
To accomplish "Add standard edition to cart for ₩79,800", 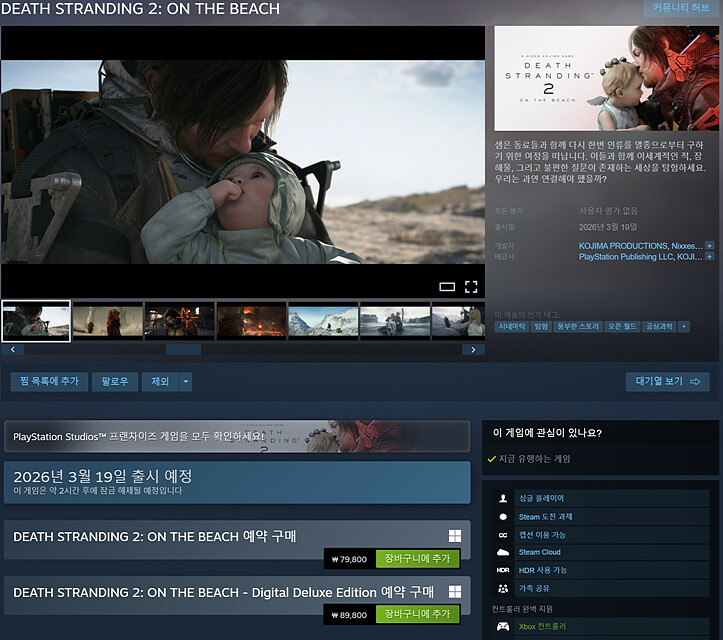I will (x=418, y=559).
